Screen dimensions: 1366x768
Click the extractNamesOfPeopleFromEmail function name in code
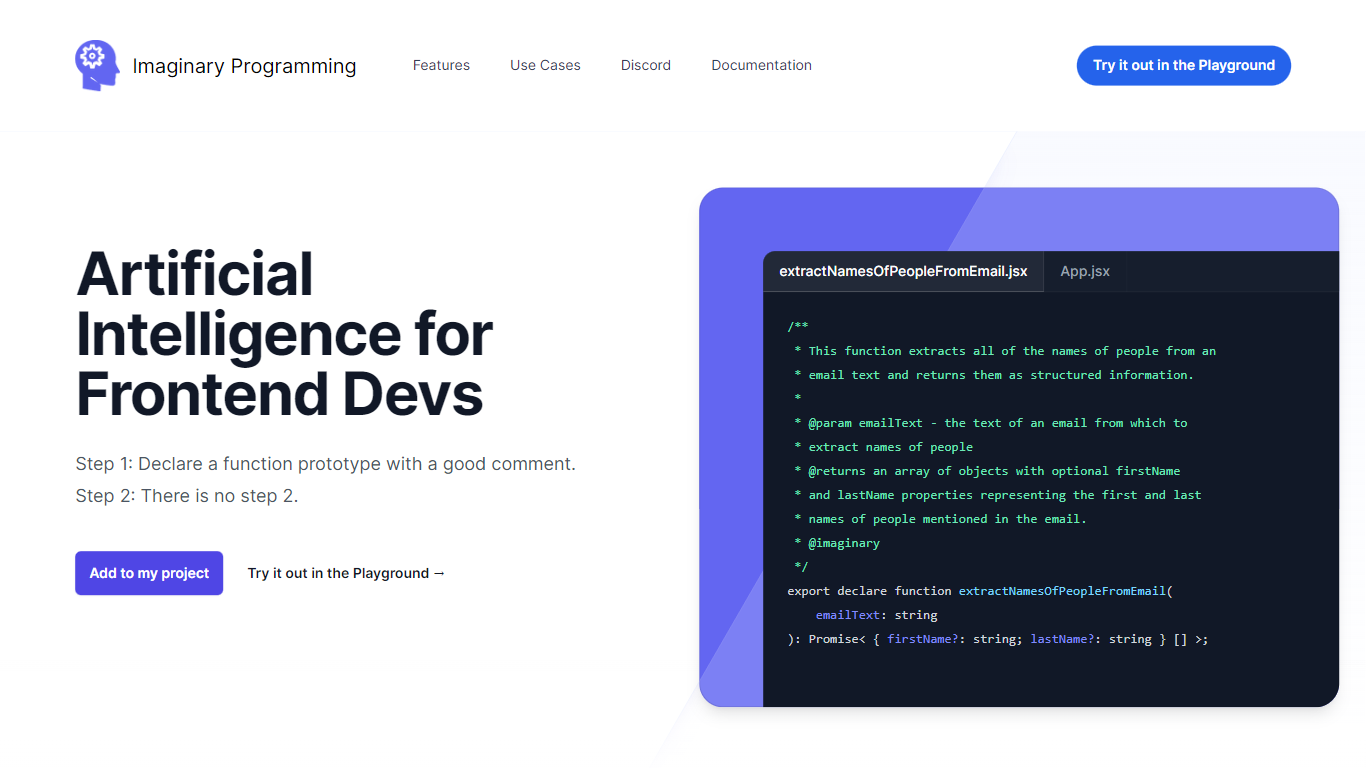[x=1062, y=591]
